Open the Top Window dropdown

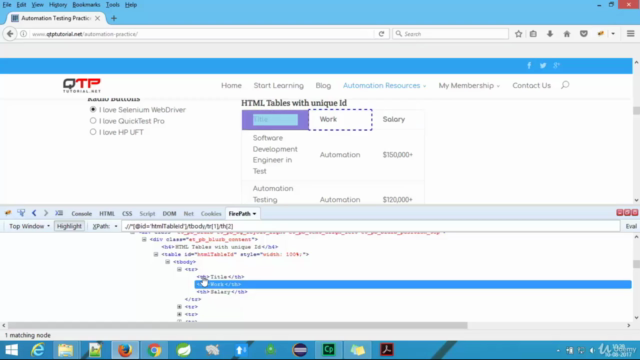point(29,226)
